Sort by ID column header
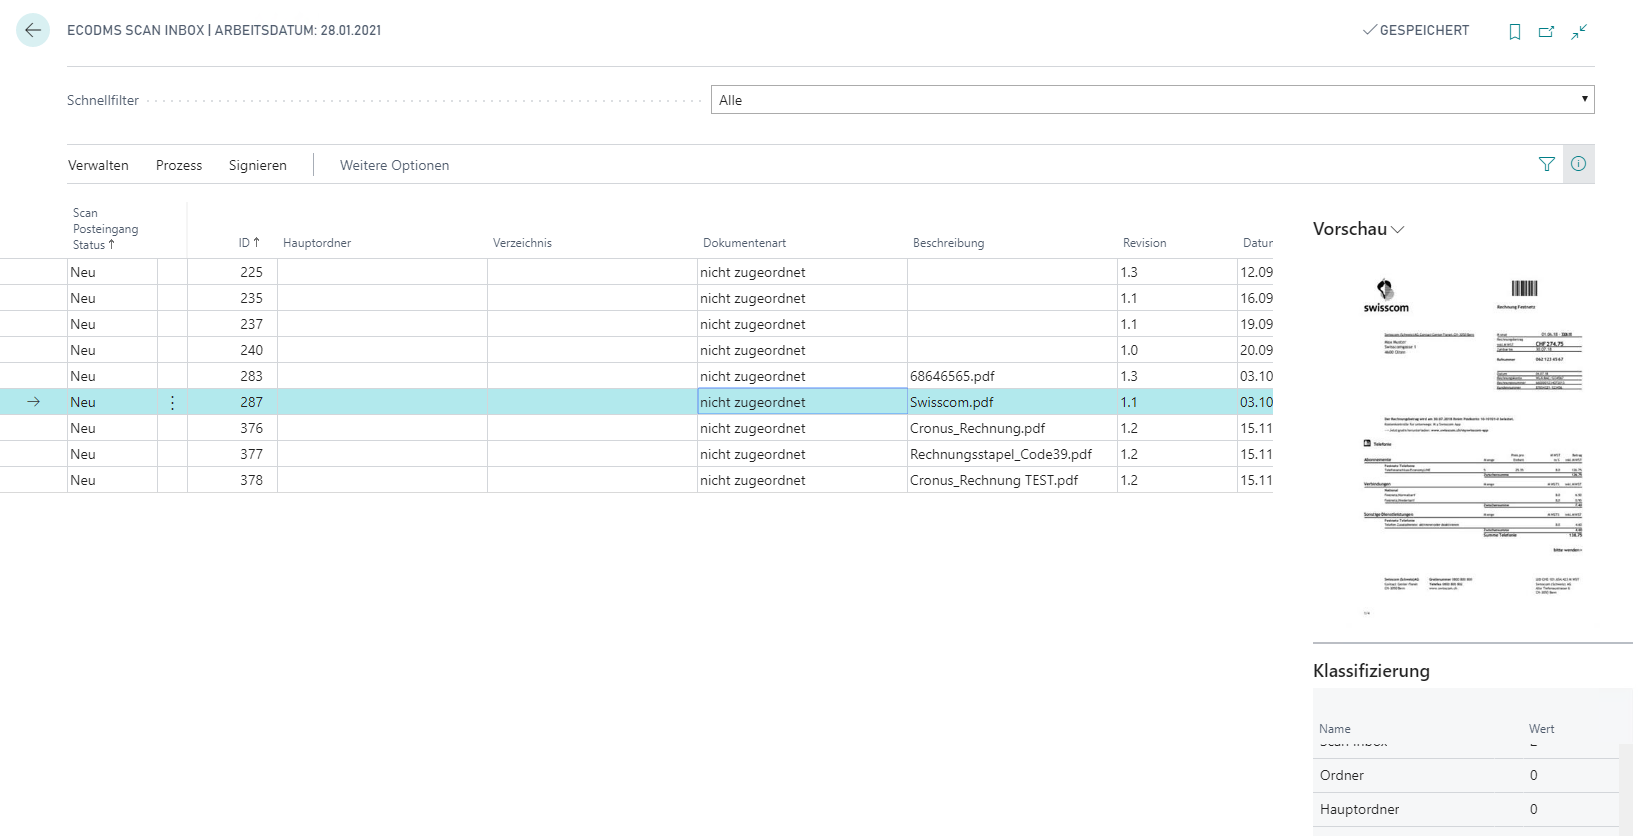Viewport: 1638px width, 836px height. click(249, 243)
